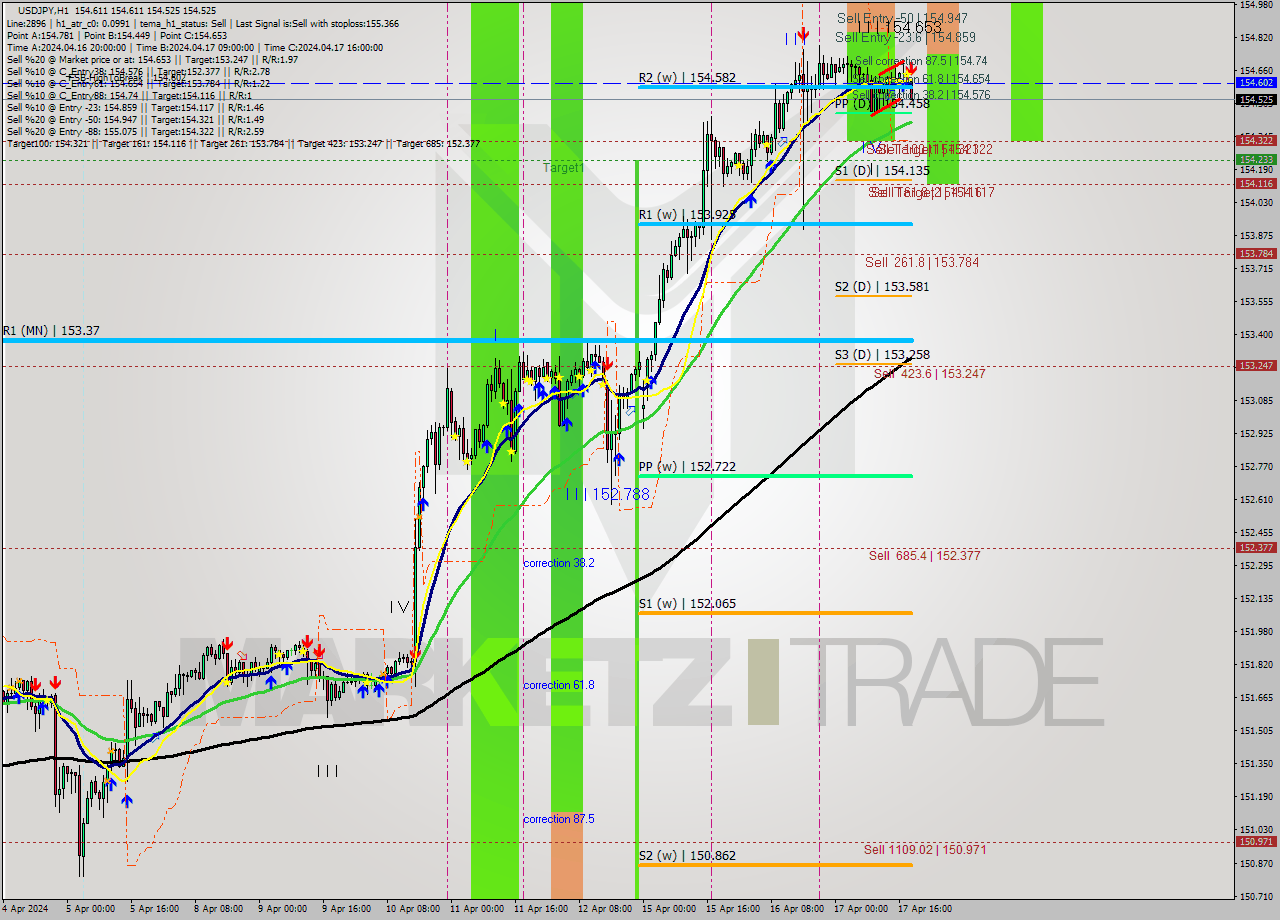The image size is (1280, 920).
Task: Click the red 153.247 price tag
Action: pos(1256,365)
